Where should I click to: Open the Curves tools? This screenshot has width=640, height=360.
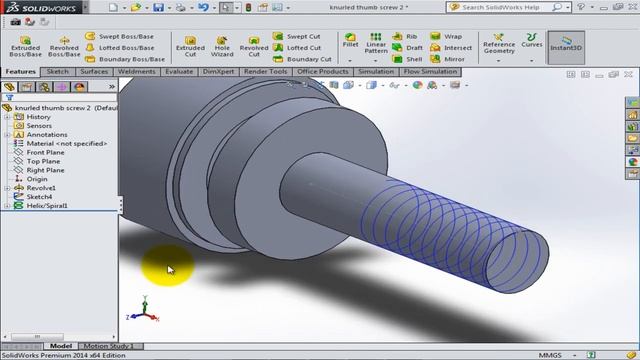(x=531, y=40)
